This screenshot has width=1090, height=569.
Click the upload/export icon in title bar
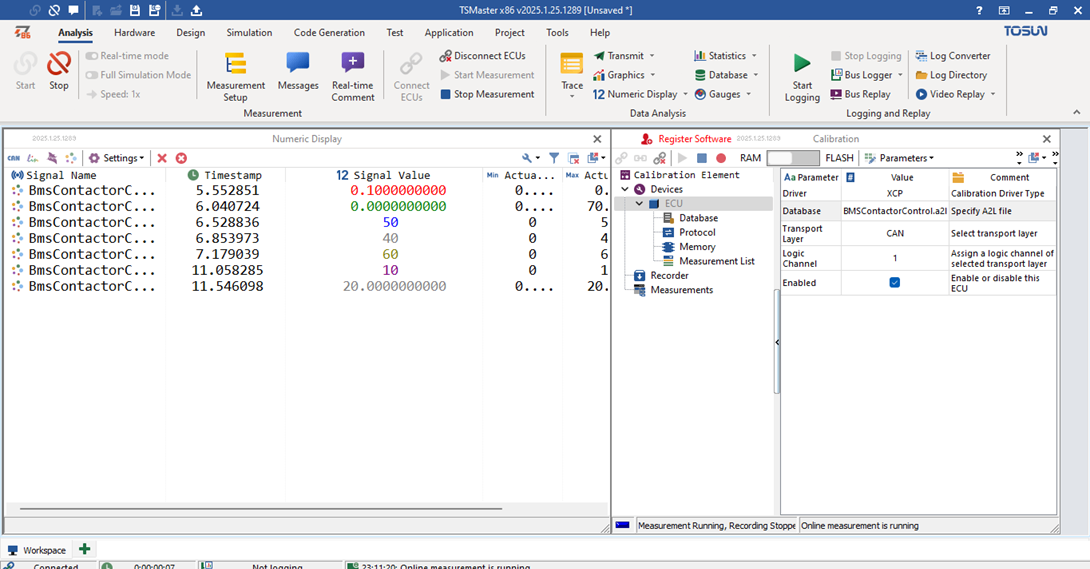tap(197, 10)
